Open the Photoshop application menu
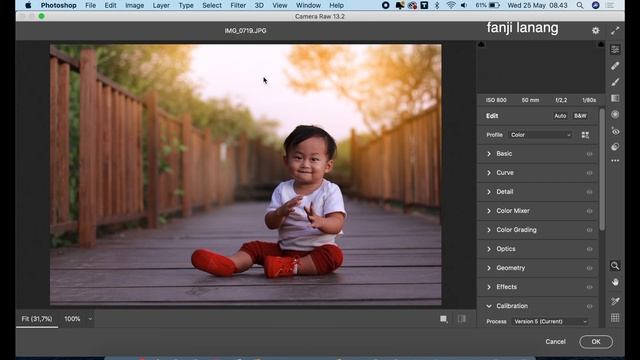 coord(58,5)
